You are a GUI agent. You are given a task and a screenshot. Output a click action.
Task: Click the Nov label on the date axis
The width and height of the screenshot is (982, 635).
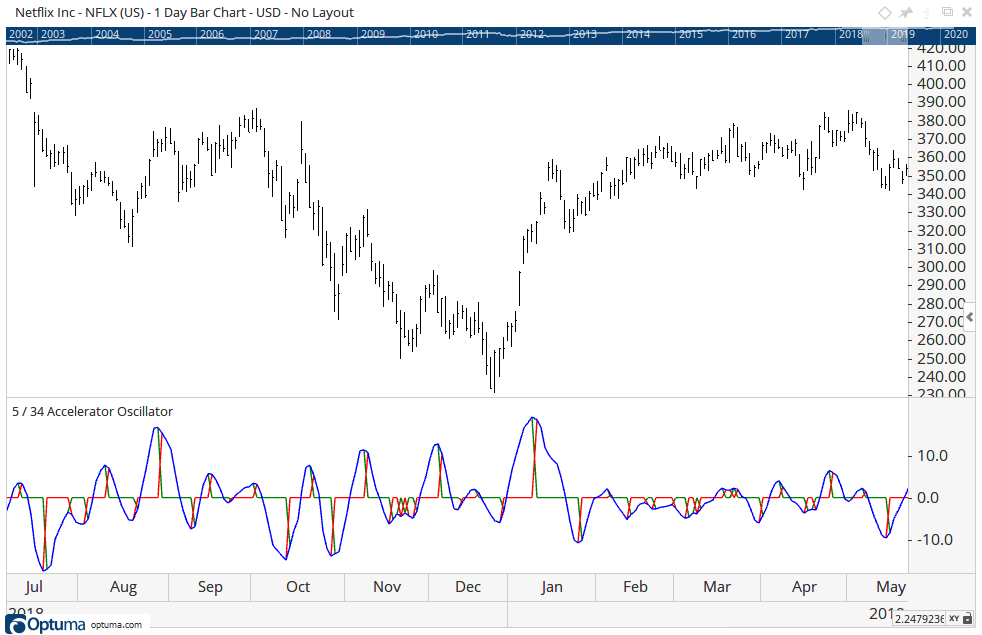(387, 587)
